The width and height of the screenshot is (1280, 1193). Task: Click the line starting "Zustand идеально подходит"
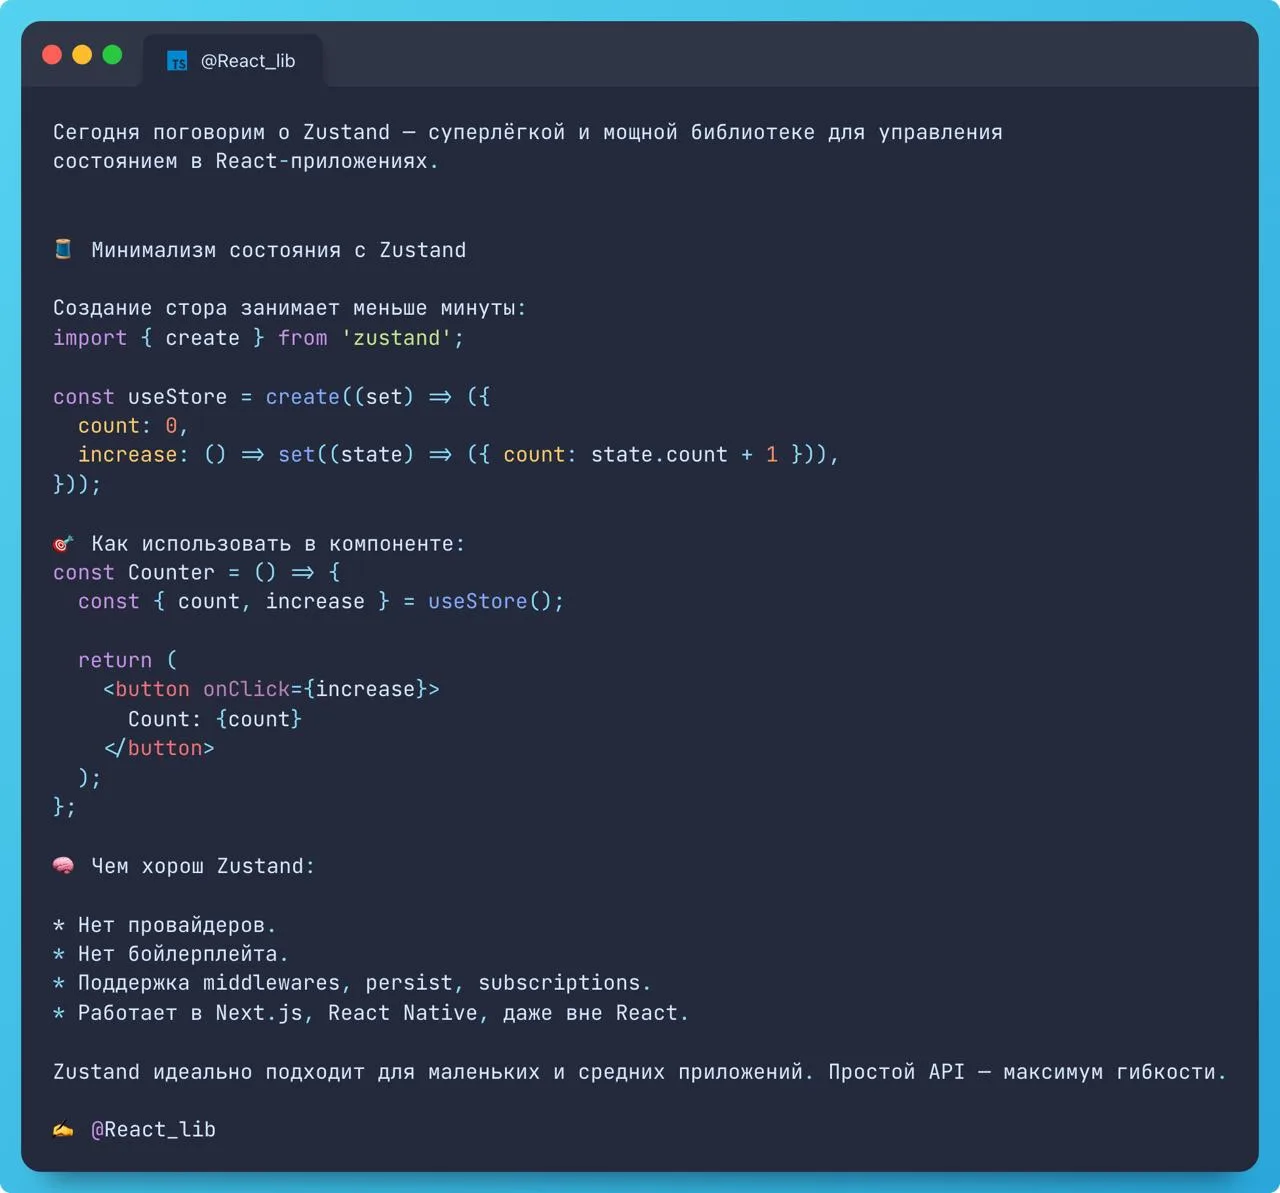coord(640,1072)
